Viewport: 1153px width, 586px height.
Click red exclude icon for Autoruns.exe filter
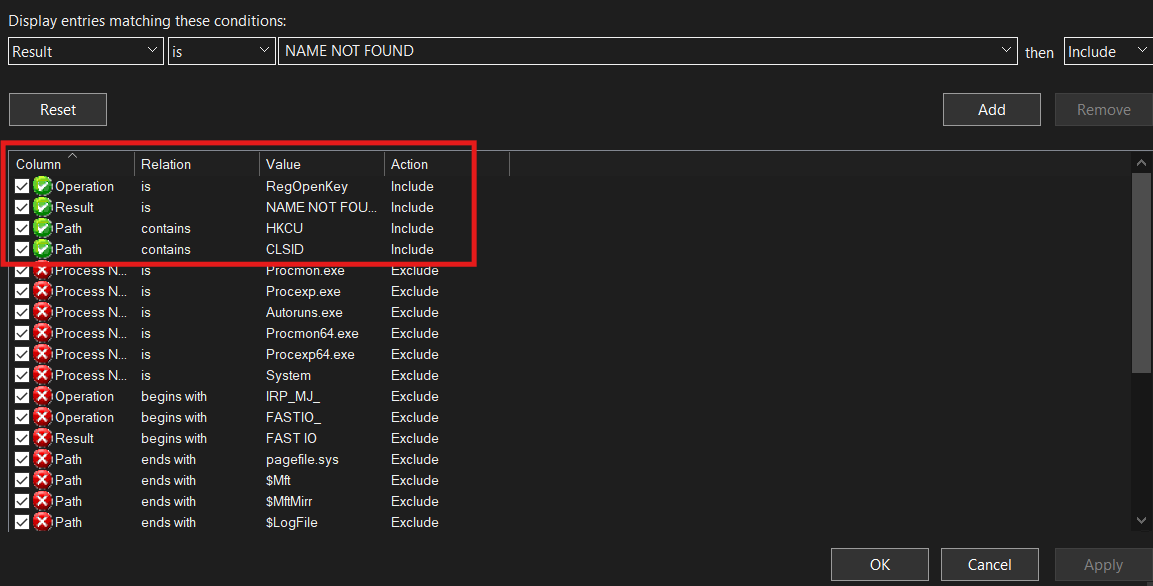(42, 312)
